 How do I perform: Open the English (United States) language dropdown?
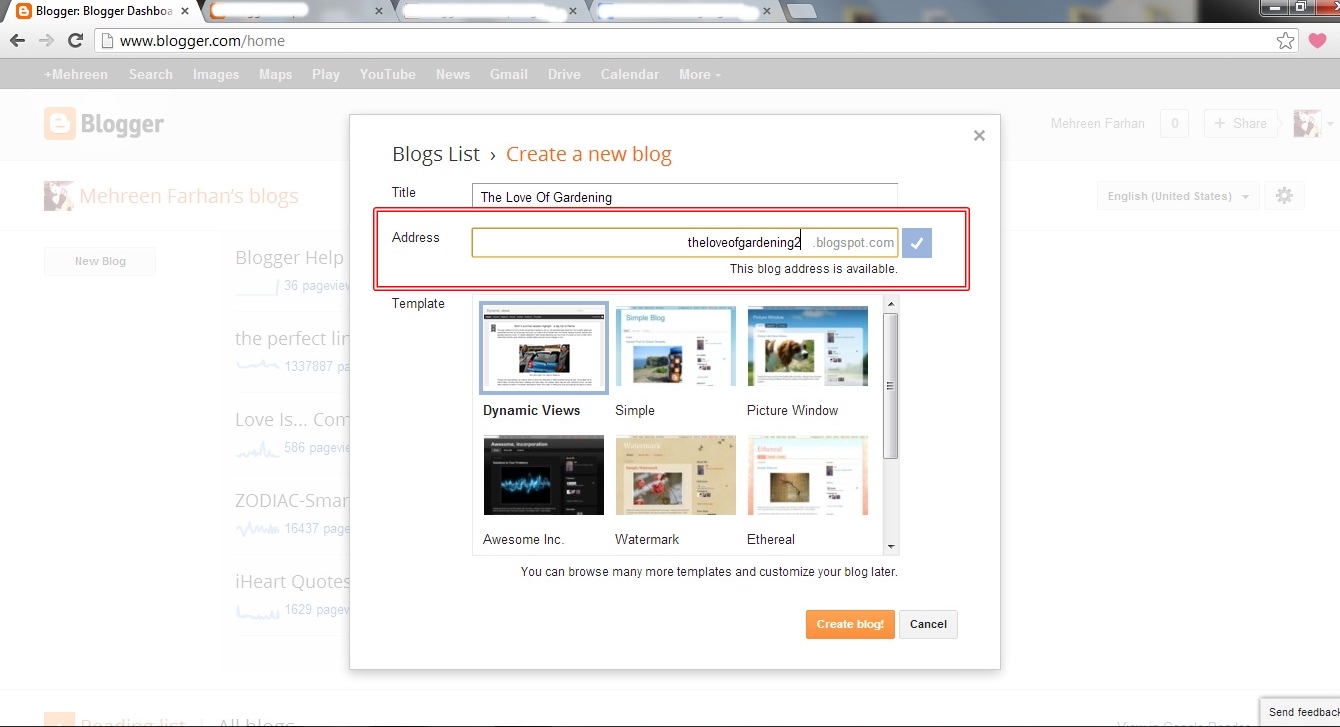tap(1177, 195)
